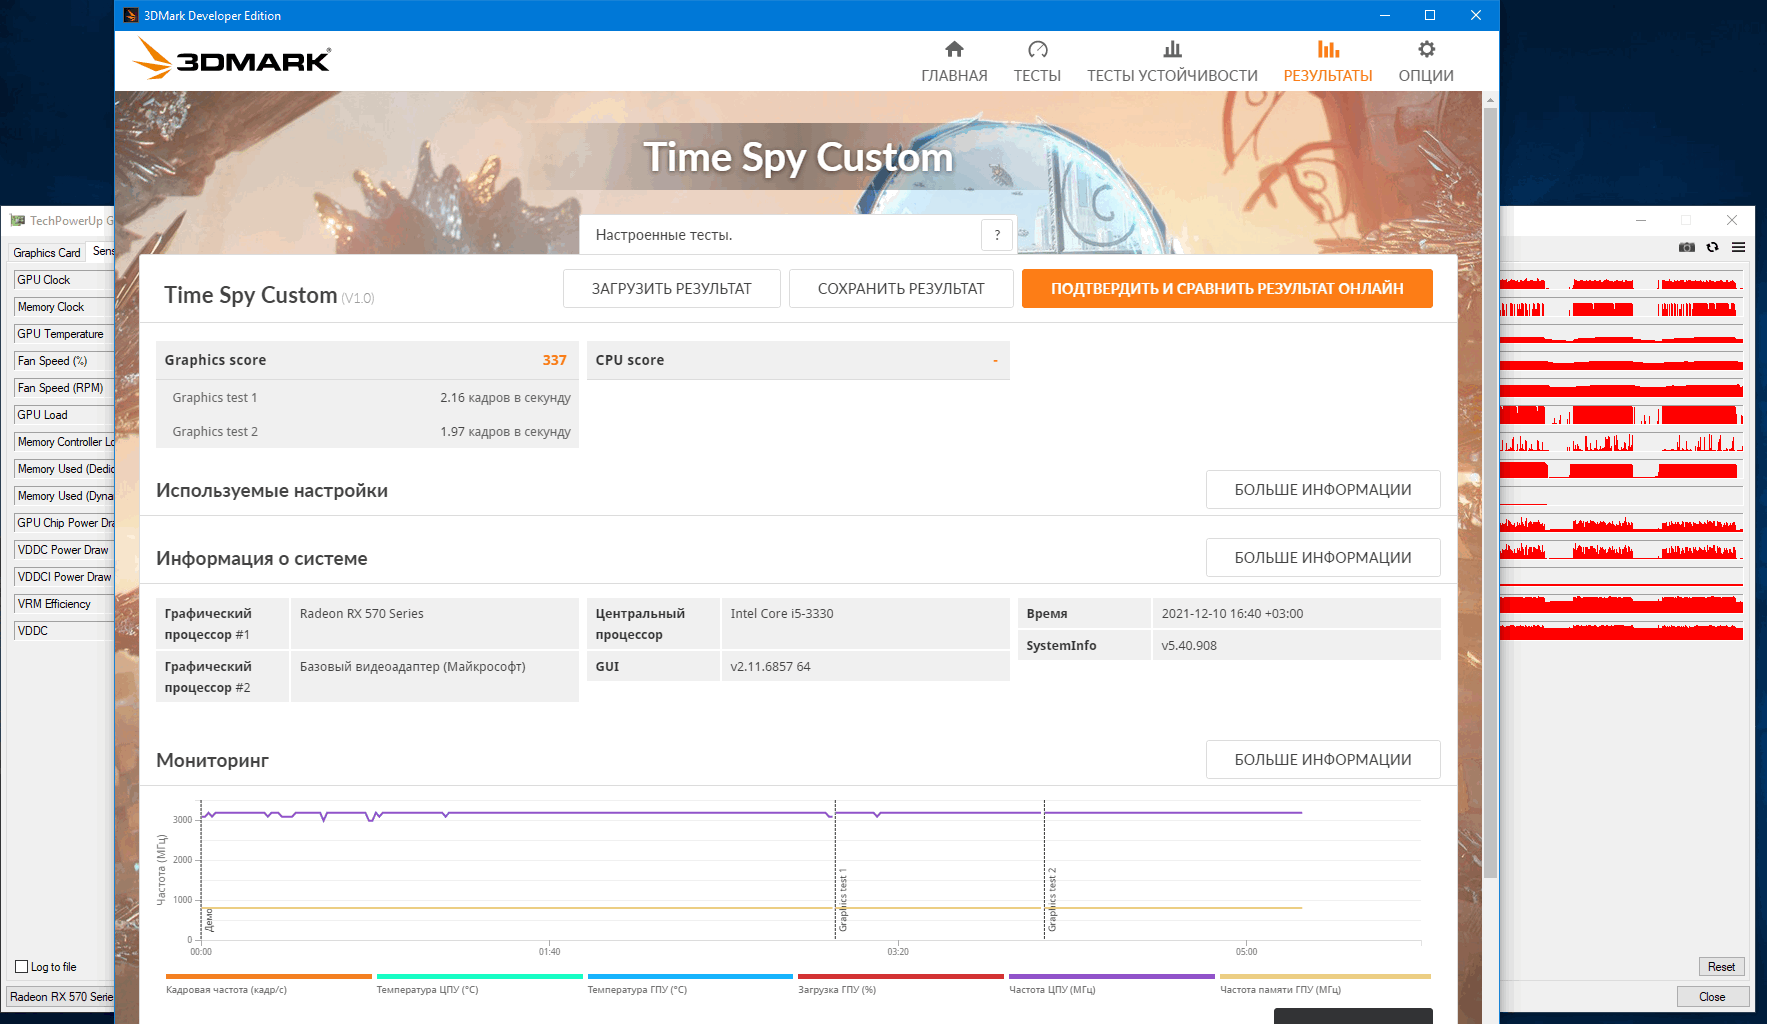The height and width of the screenshot is (1024, 1767).
Task: Click the Memory Clock graph in GPU-Z
Action: point(1621,307)
